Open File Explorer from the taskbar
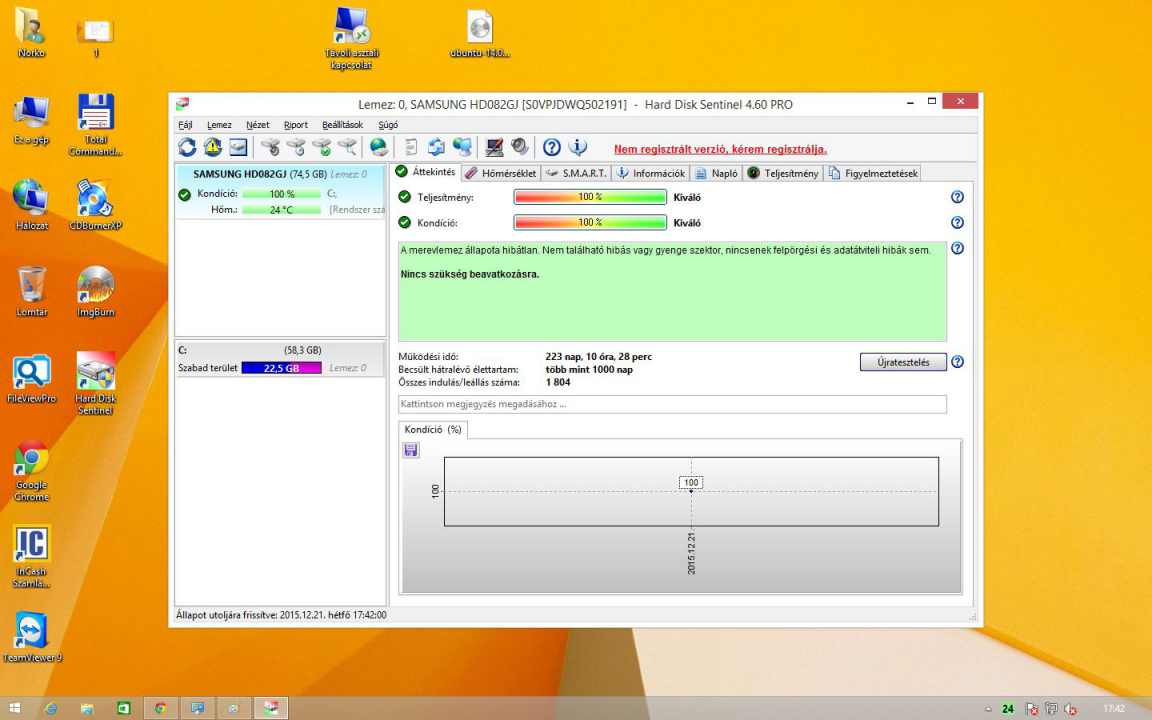 click(87, 708)
